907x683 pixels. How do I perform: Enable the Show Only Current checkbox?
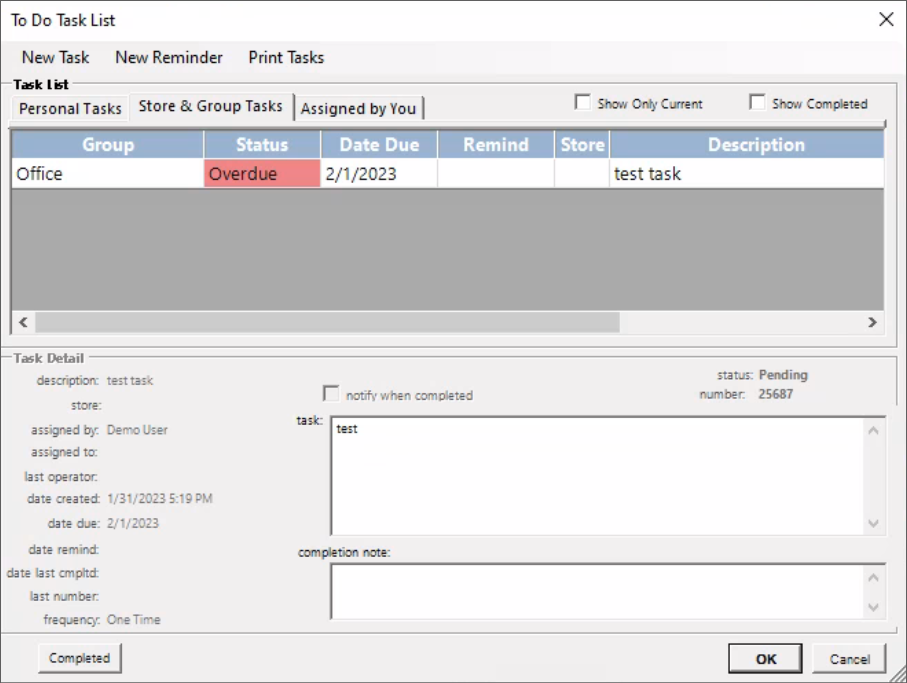(582, 103)
